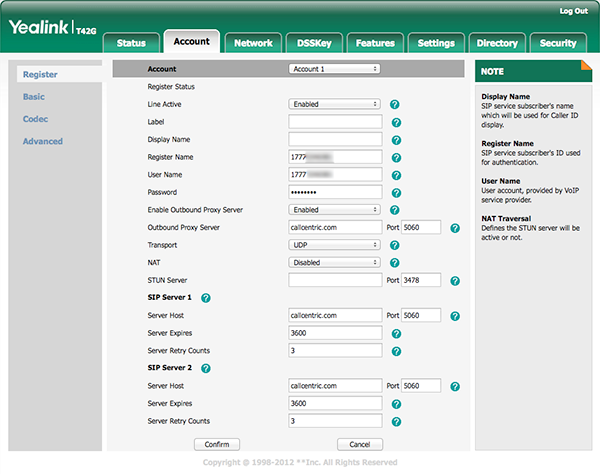Click help icon next to SIP Server 1 heading
The width and height of the screenshot is (600, 474).
pyautogui.click(x=206, y=298)
